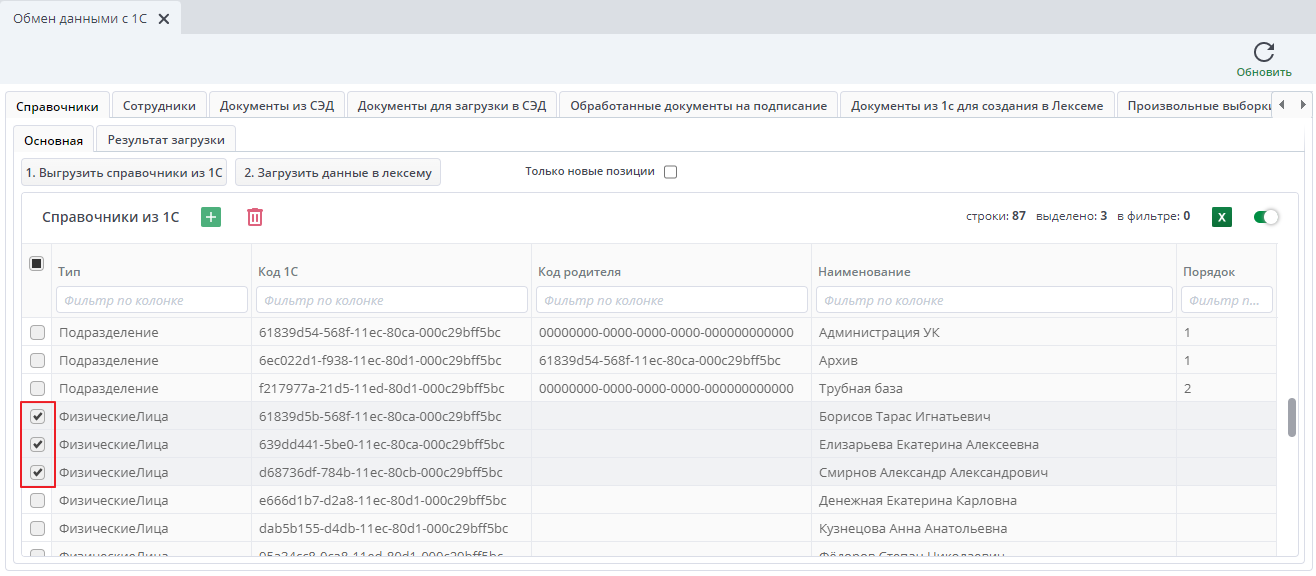Close the Обмен данными с 1С tab
1316x576 pixels.
pyautogui.click(x=164, y=19)
